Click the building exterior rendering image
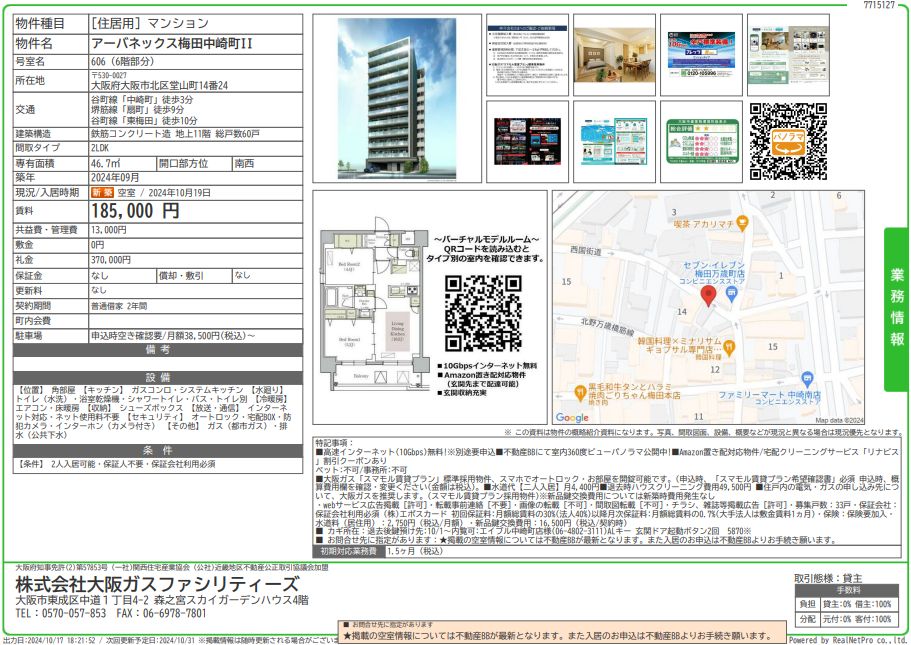The height and width of the screenshot is (645, 911). [397, 98]
